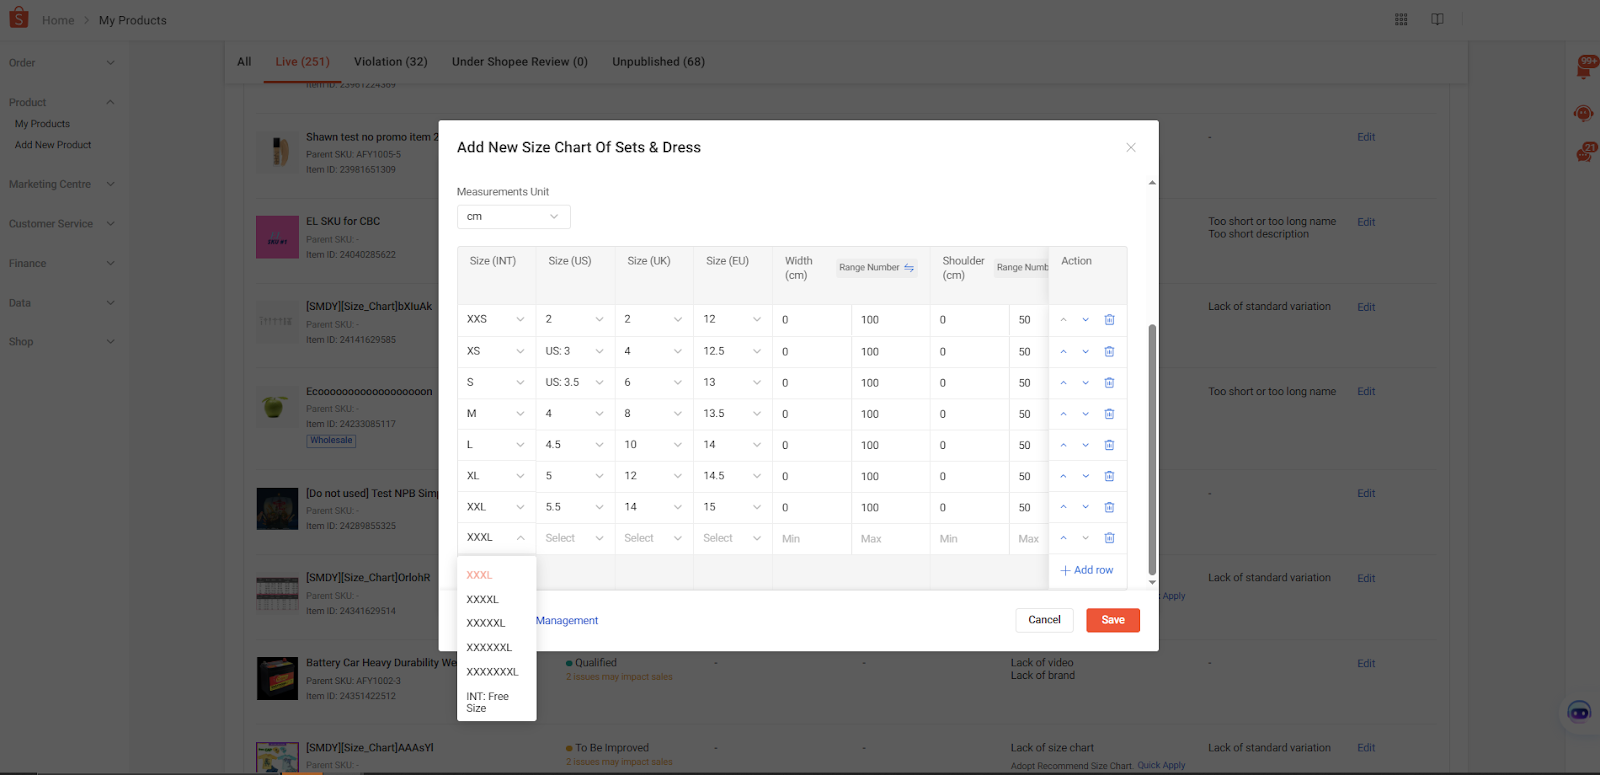Image resolution: width=1600 pixels, height=775 pixels.
Task: Toggle Width range number swap icon
Action: [909, 267]
